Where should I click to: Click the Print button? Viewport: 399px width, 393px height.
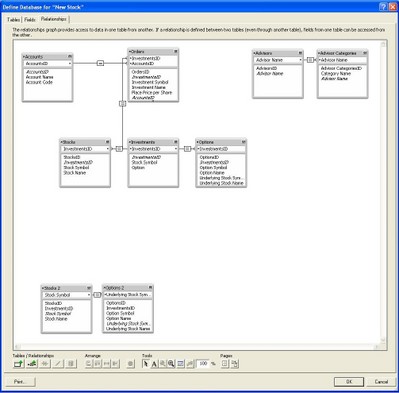tap(20, 382)
